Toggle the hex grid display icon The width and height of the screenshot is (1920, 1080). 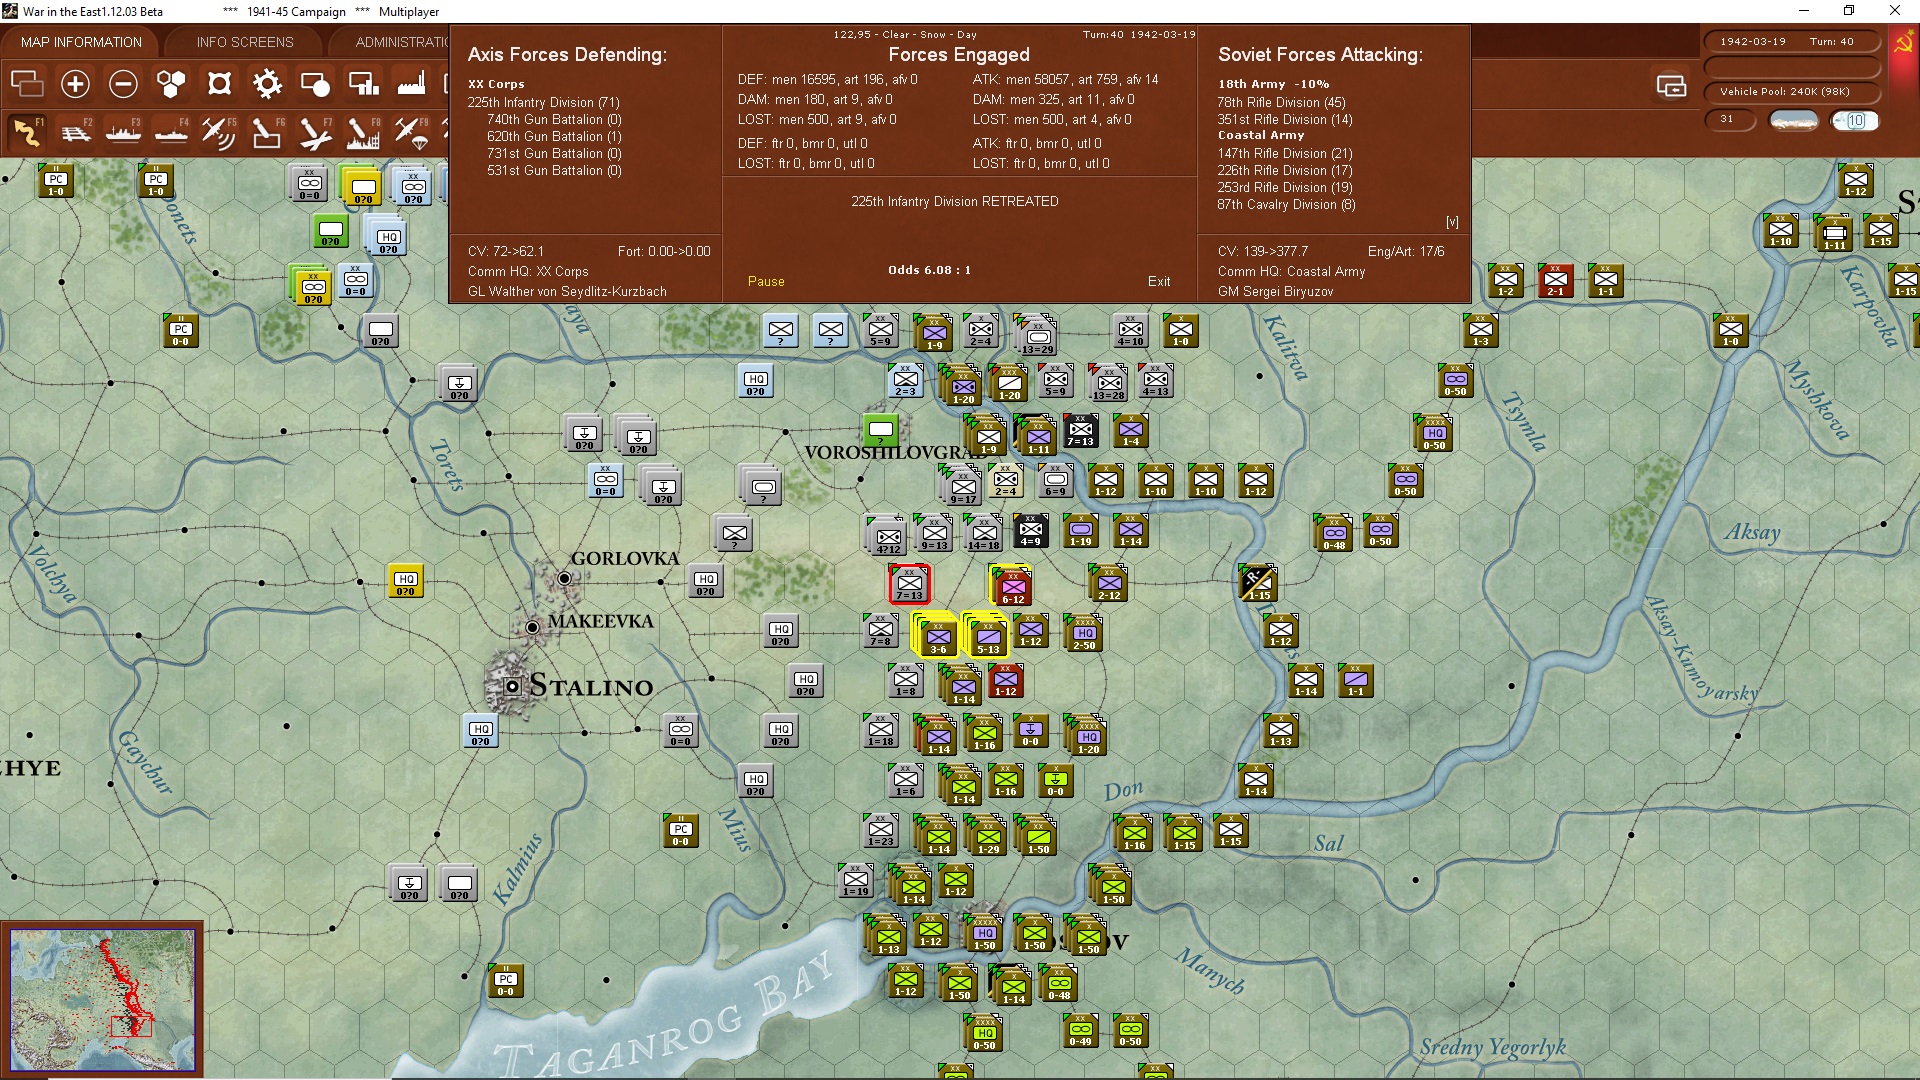click(x=171, y=84)
